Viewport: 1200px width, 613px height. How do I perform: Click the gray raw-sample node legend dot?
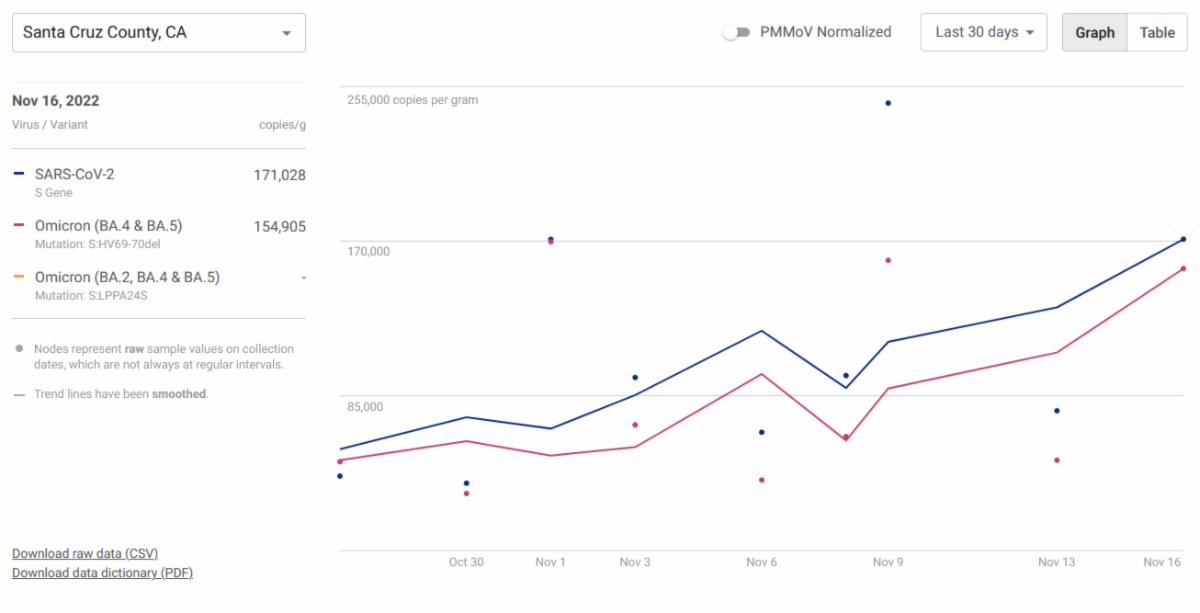pos(19,349)
